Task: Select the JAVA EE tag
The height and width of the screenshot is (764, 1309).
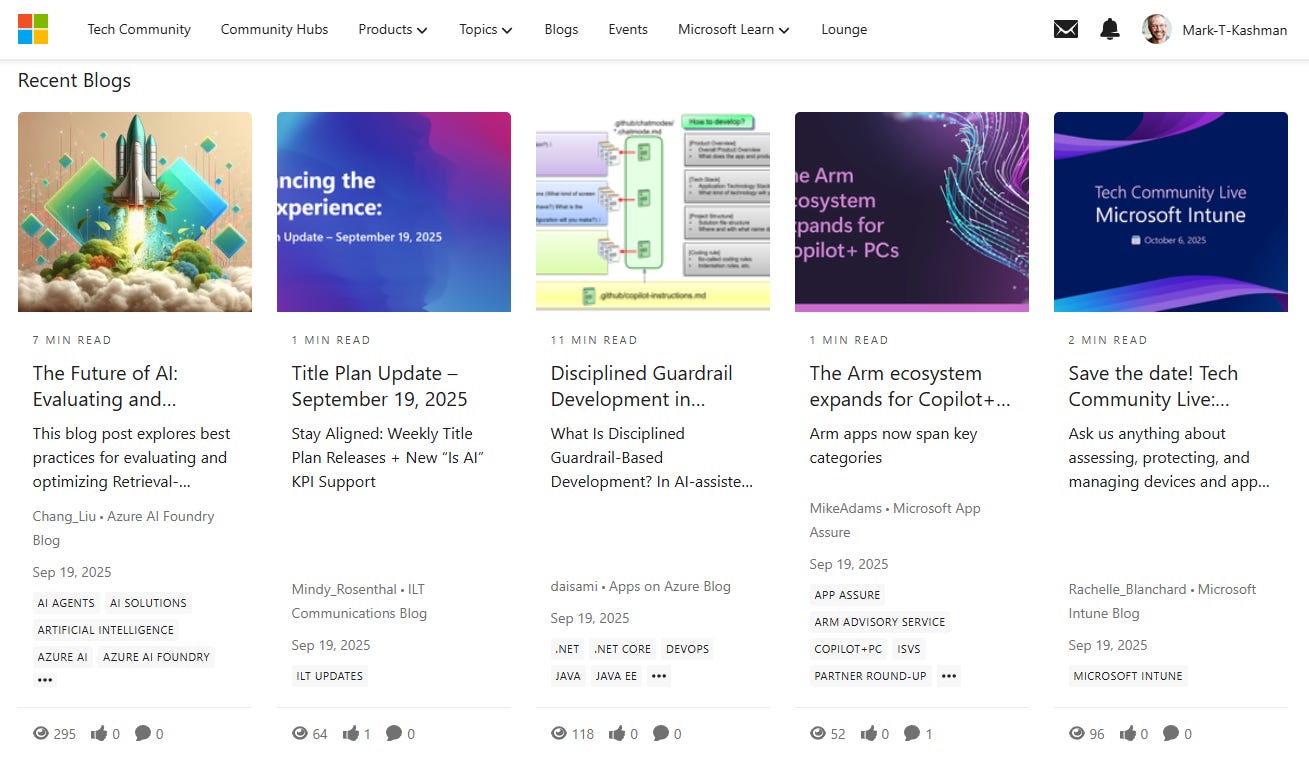Action: tap(616, 676)
